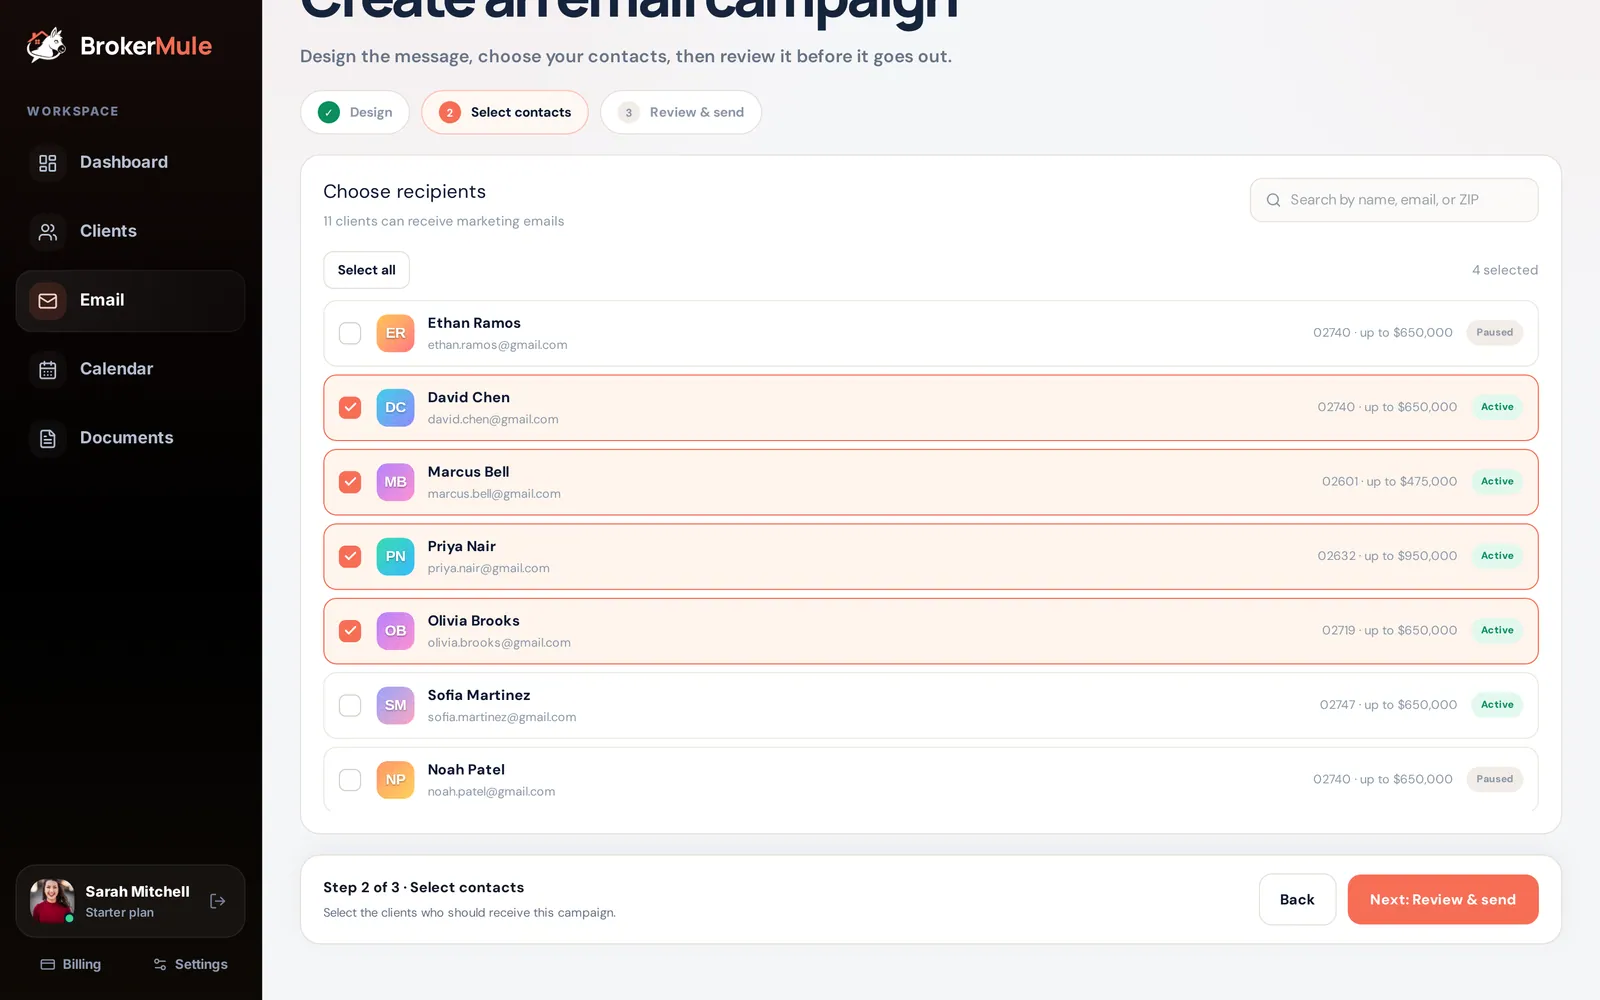
Task: Click the Active badge on Sofia Martinez
Action: pyautogui.click(x=1497, y=705)
